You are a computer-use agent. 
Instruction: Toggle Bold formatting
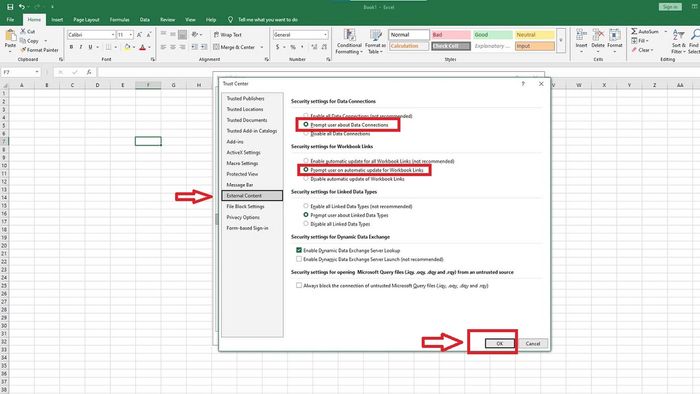coord(71,47)
